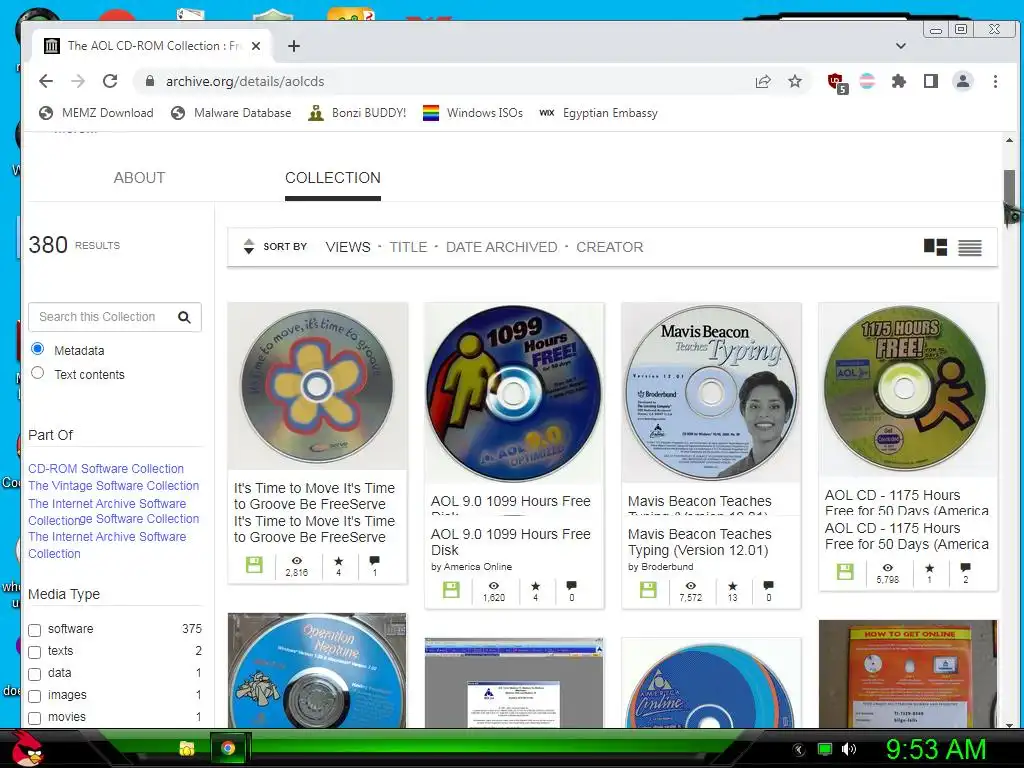Image resolution: width=1024 pixels, height=768 pixels.
Task: Click the browser forward arrow
Action: coord(78,81)
